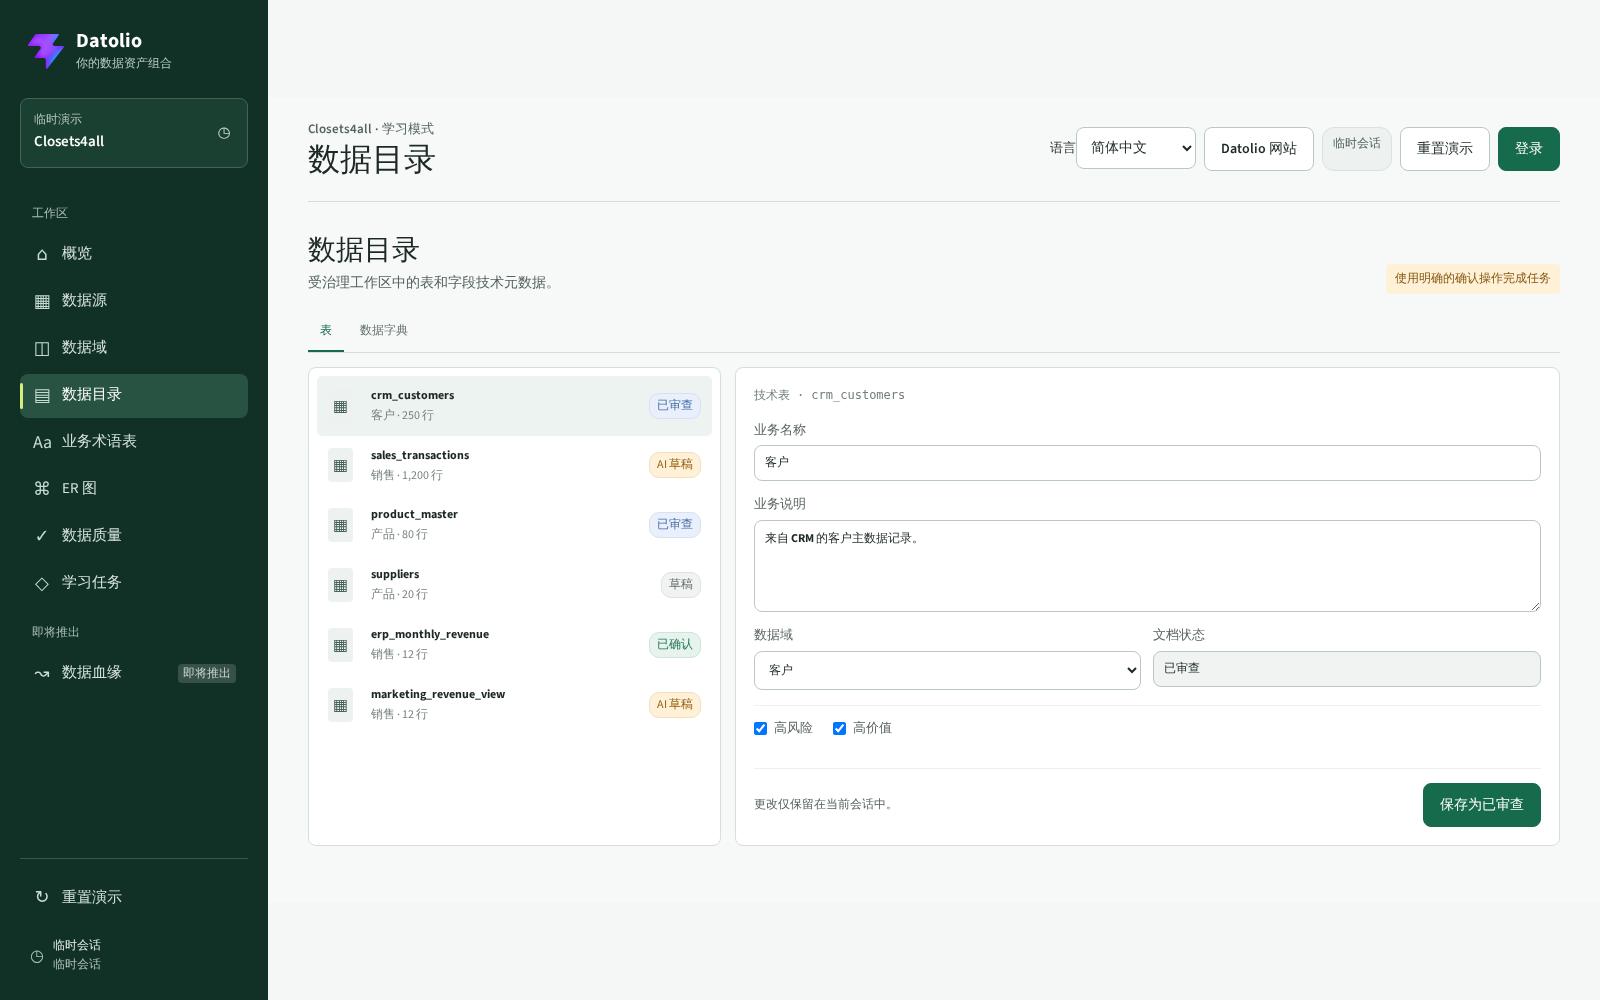Open 数据质量 in the sidebar
The width and height of the screenshot is (1600, 1000).
click(x=134, y=536)
